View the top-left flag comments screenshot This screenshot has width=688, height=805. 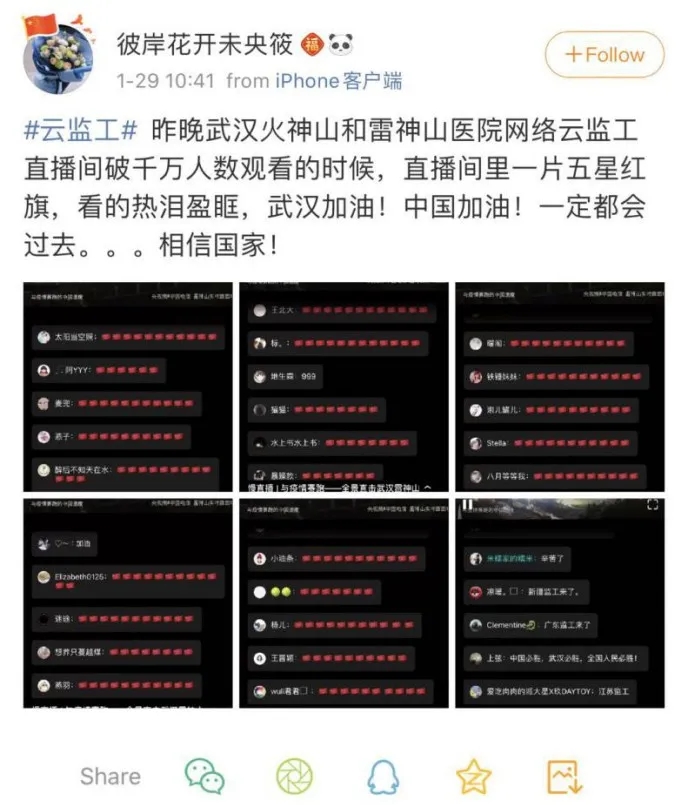[128, 387]
